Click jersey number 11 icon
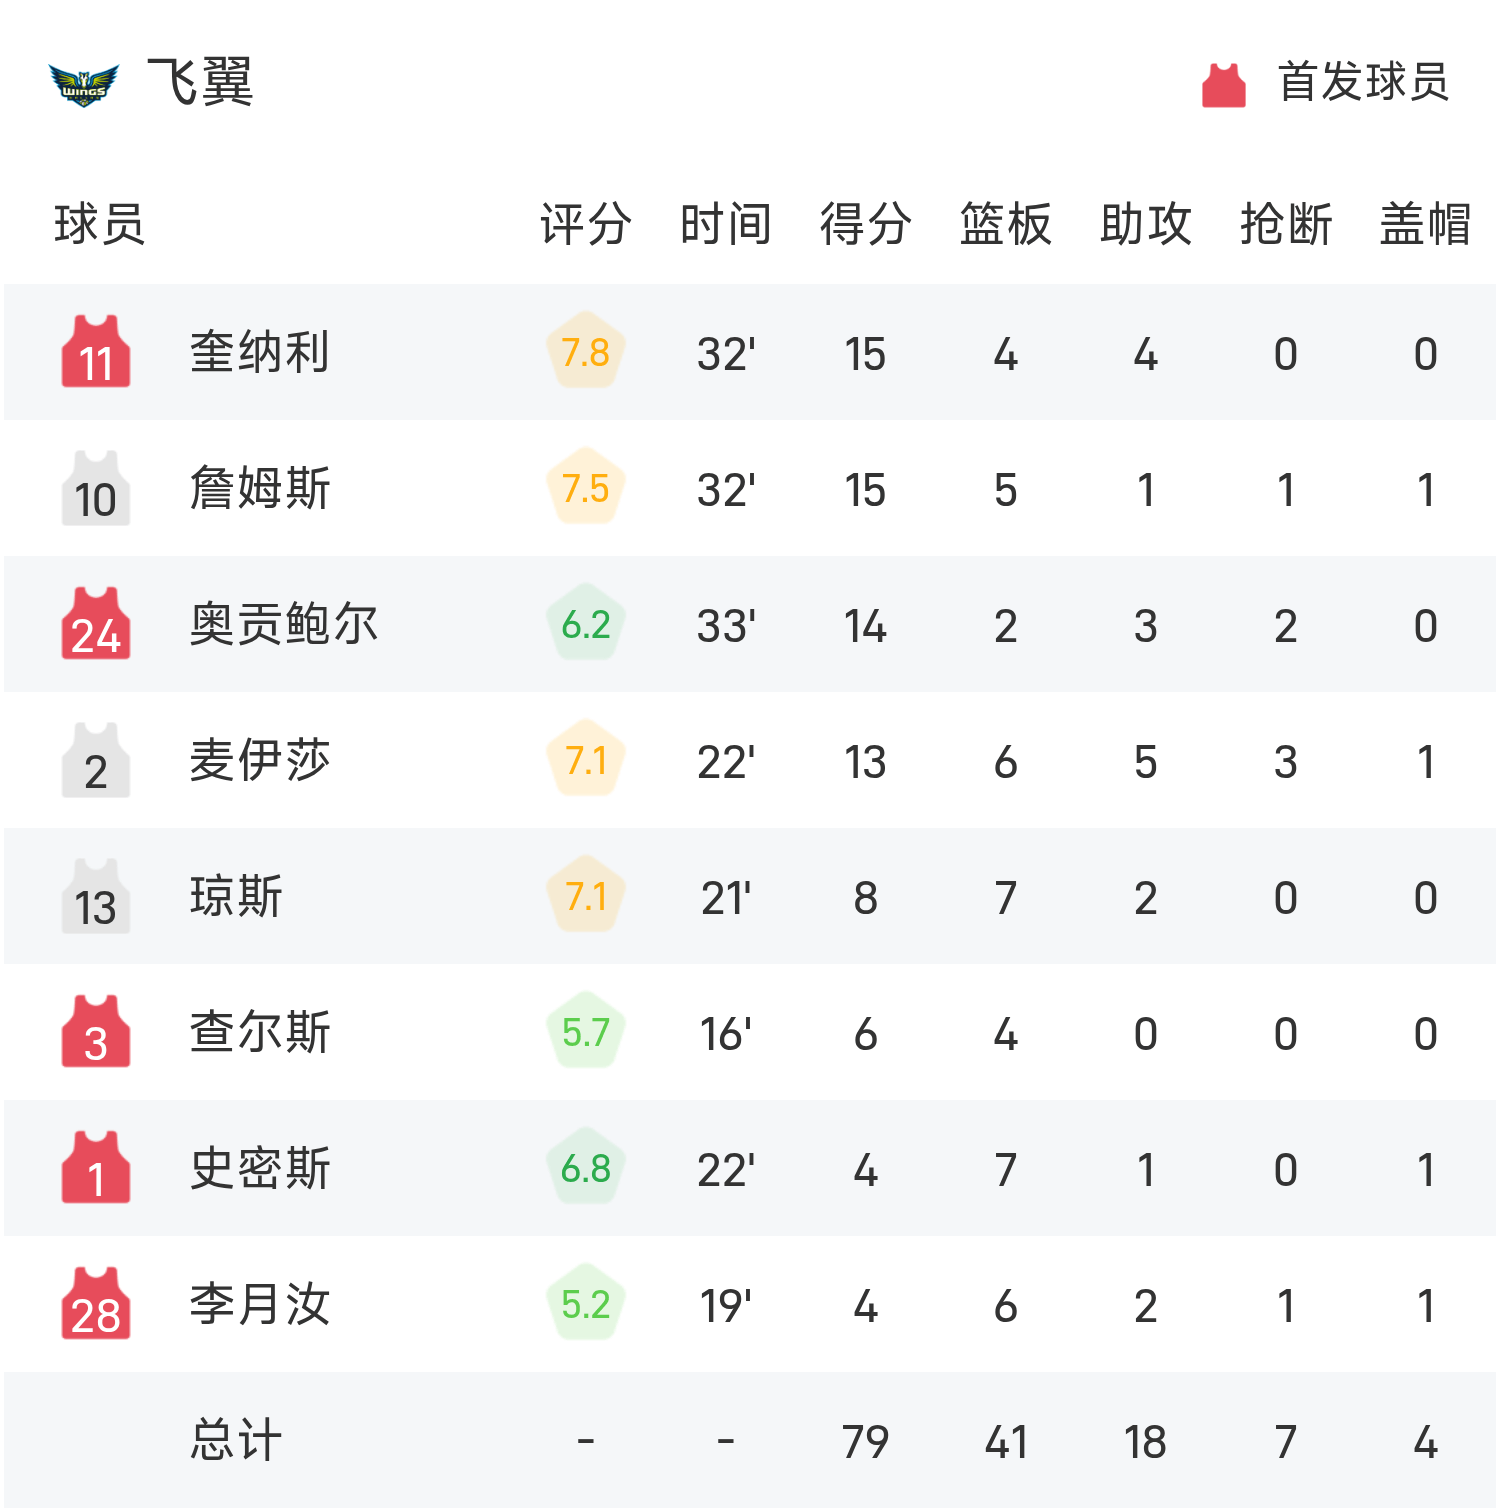The image size is (1500, 1512). (96, 352)
